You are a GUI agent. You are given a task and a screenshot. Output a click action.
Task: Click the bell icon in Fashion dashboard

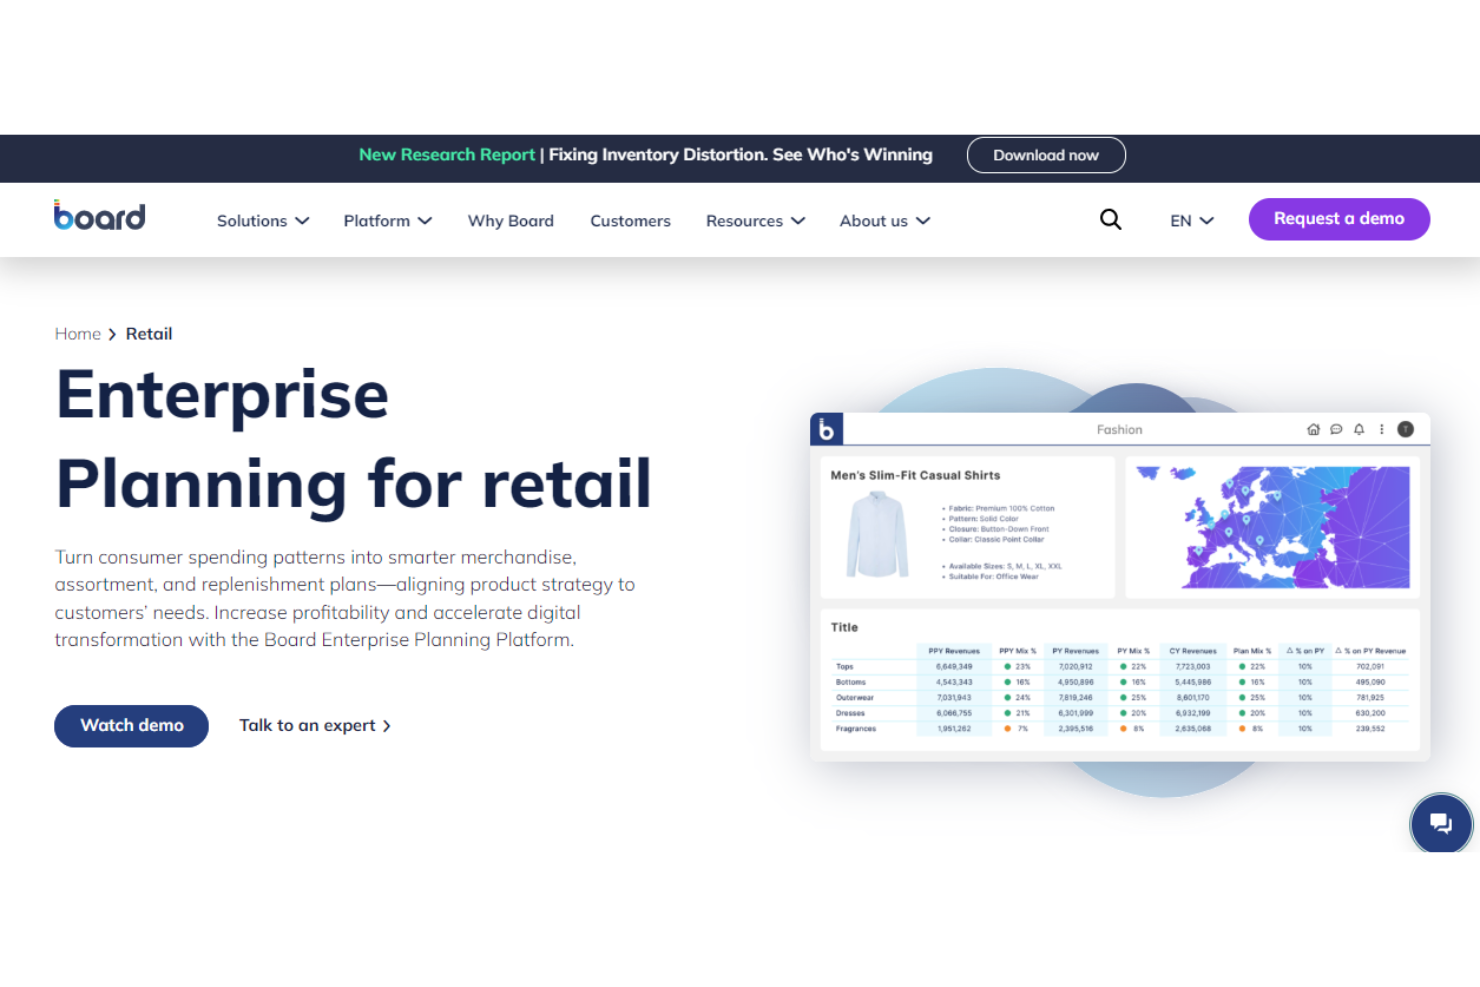[x=1359, y=429]
